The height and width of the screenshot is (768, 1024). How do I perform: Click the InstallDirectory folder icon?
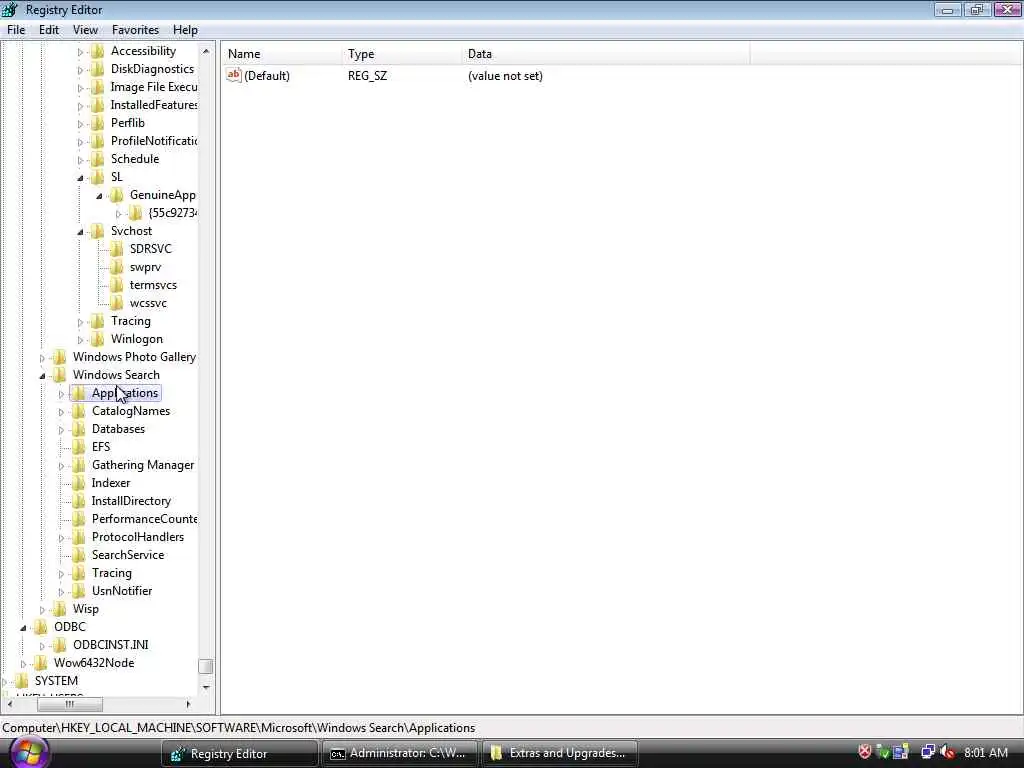click(x=78, y=501)
